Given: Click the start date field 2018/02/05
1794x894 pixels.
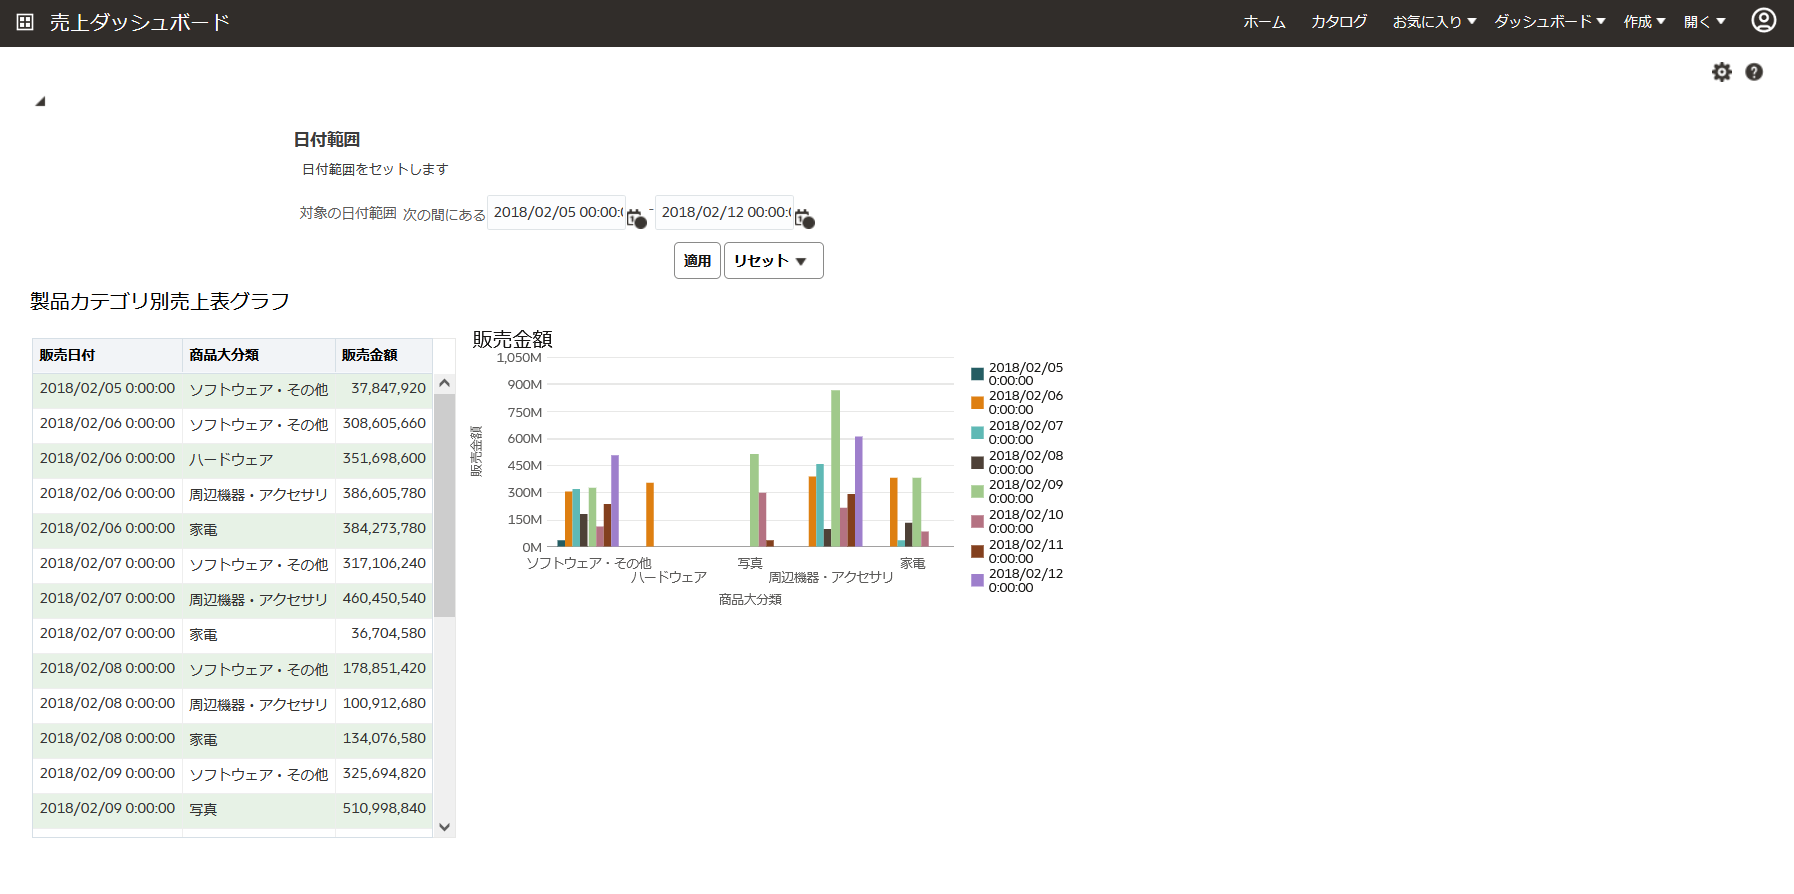Looking at the screenshot, I should (556, 213).
